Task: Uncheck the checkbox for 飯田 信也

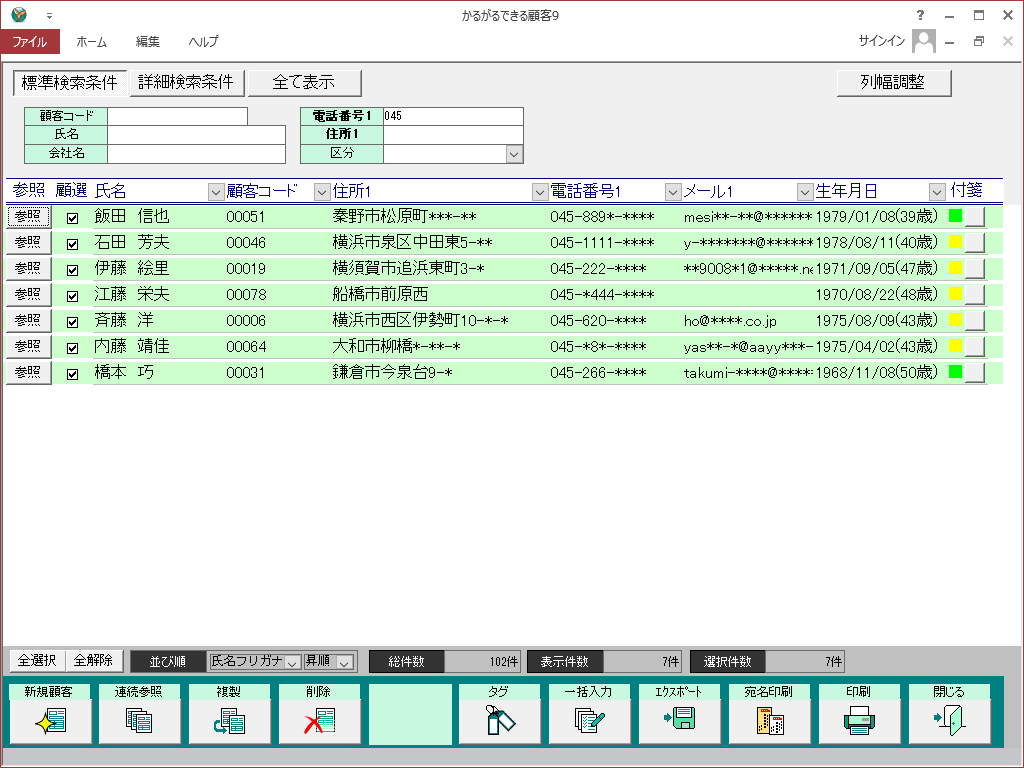Action: coord(72,218)
